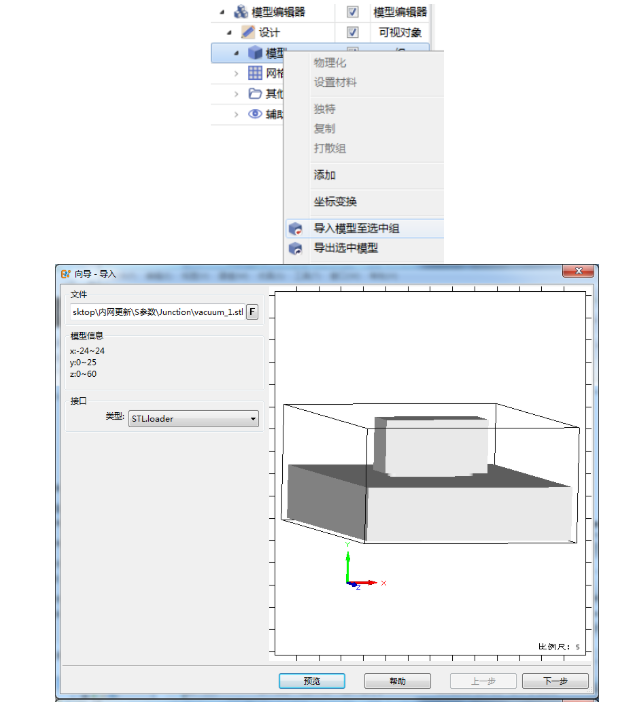Collapse the 设计 tree node
632x702 pixels.
(229, 33)
